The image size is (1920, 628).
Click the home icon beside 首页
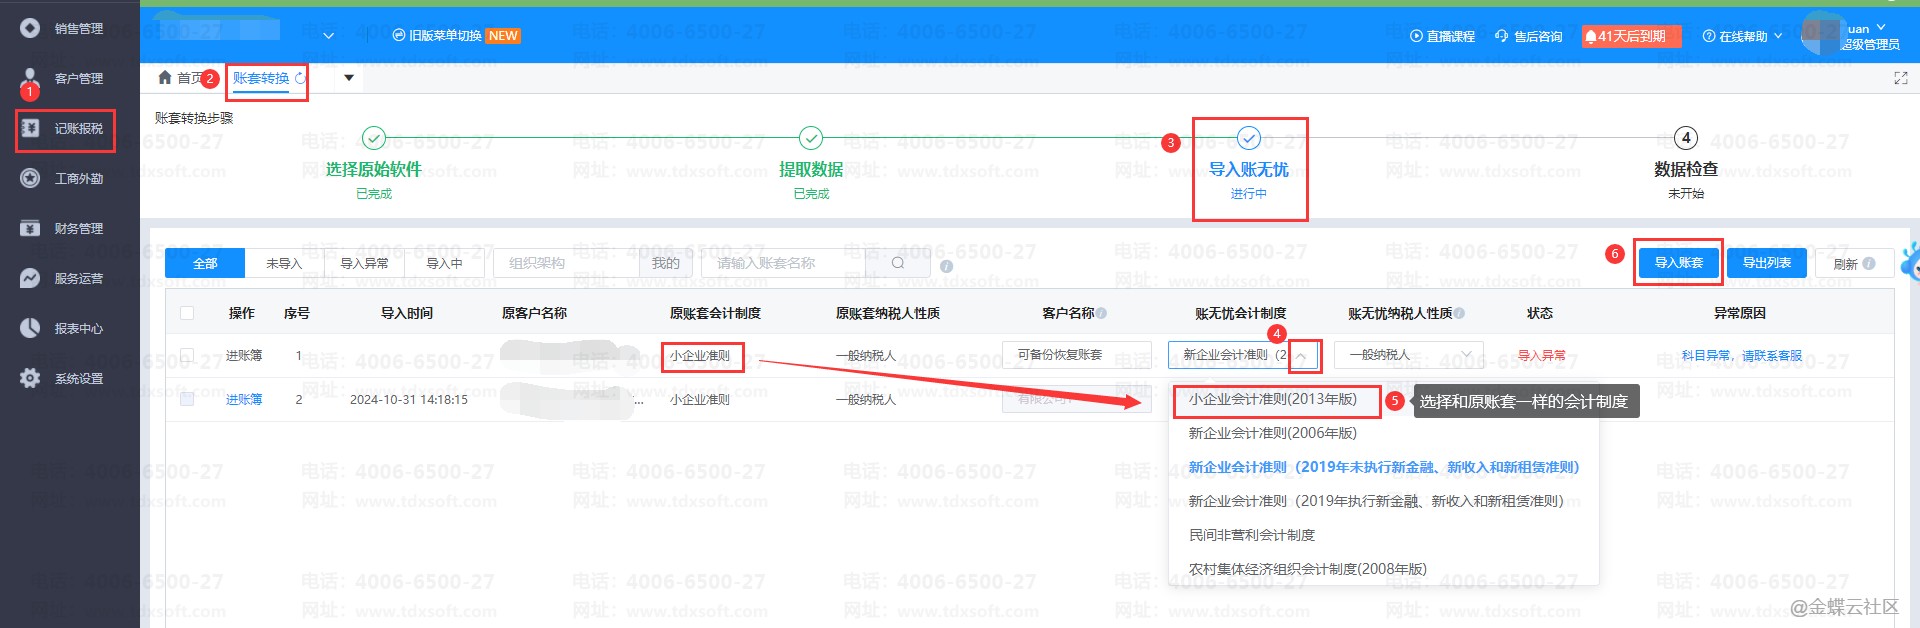click(x=165, y=78)
